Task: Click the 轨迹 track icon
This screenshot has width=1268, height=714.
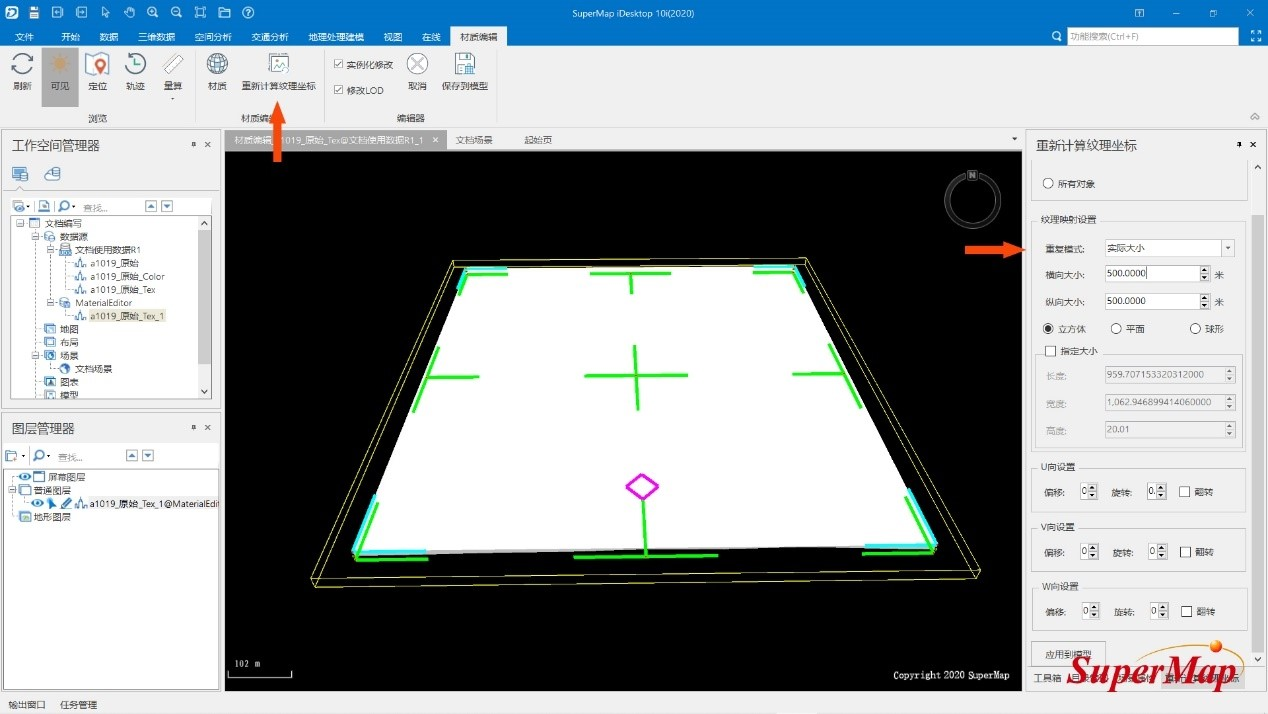Action: pyautogui.click(x=135, y=66)
